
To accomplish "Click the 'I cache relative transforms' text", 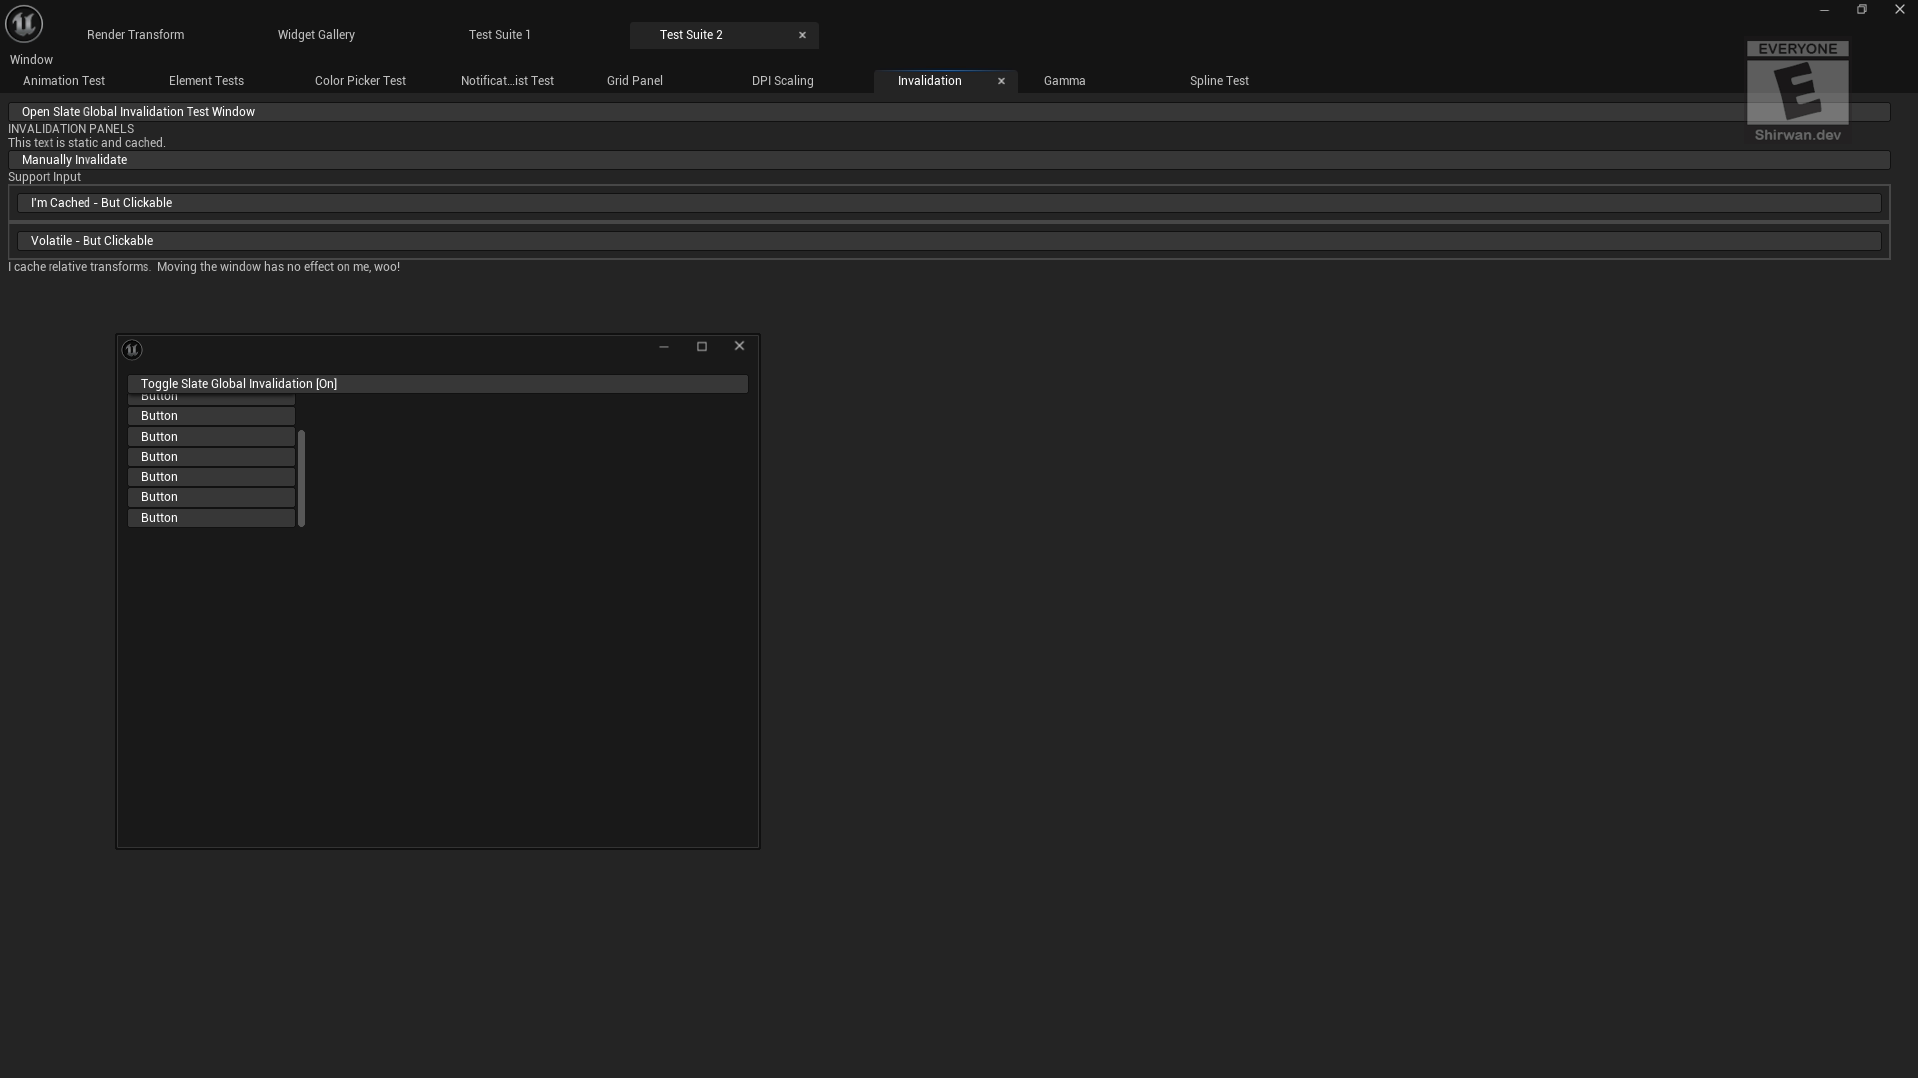I will click(x=204, y=267).
